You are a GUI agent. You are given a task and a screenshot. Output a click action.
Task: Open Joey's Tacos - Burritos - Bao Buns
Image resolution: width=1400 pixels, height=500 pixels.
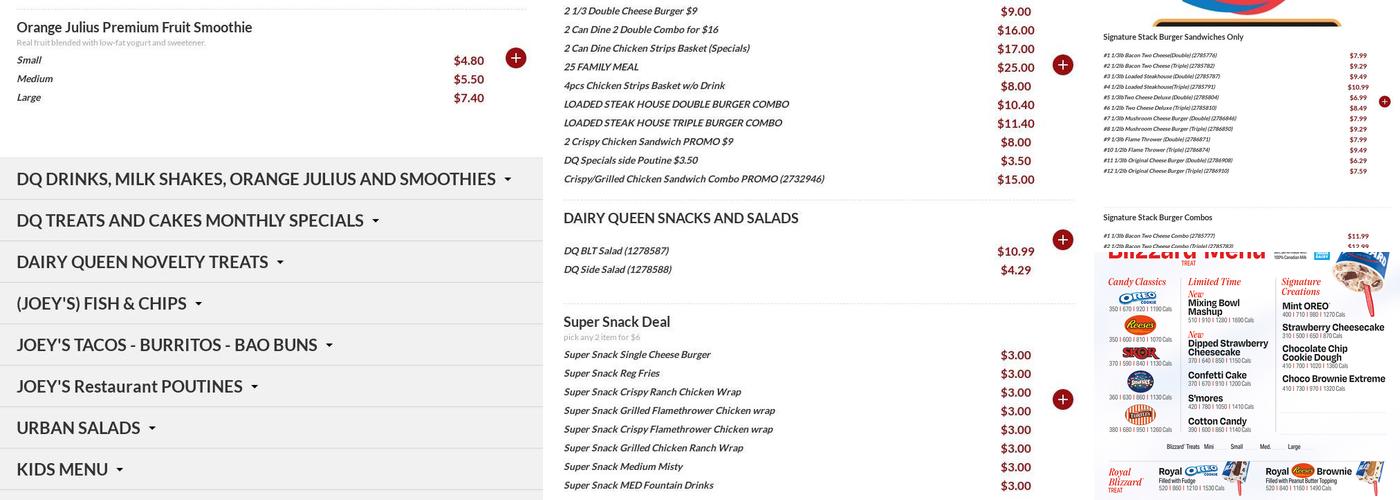pyautogui.click(x=175, y=345)
